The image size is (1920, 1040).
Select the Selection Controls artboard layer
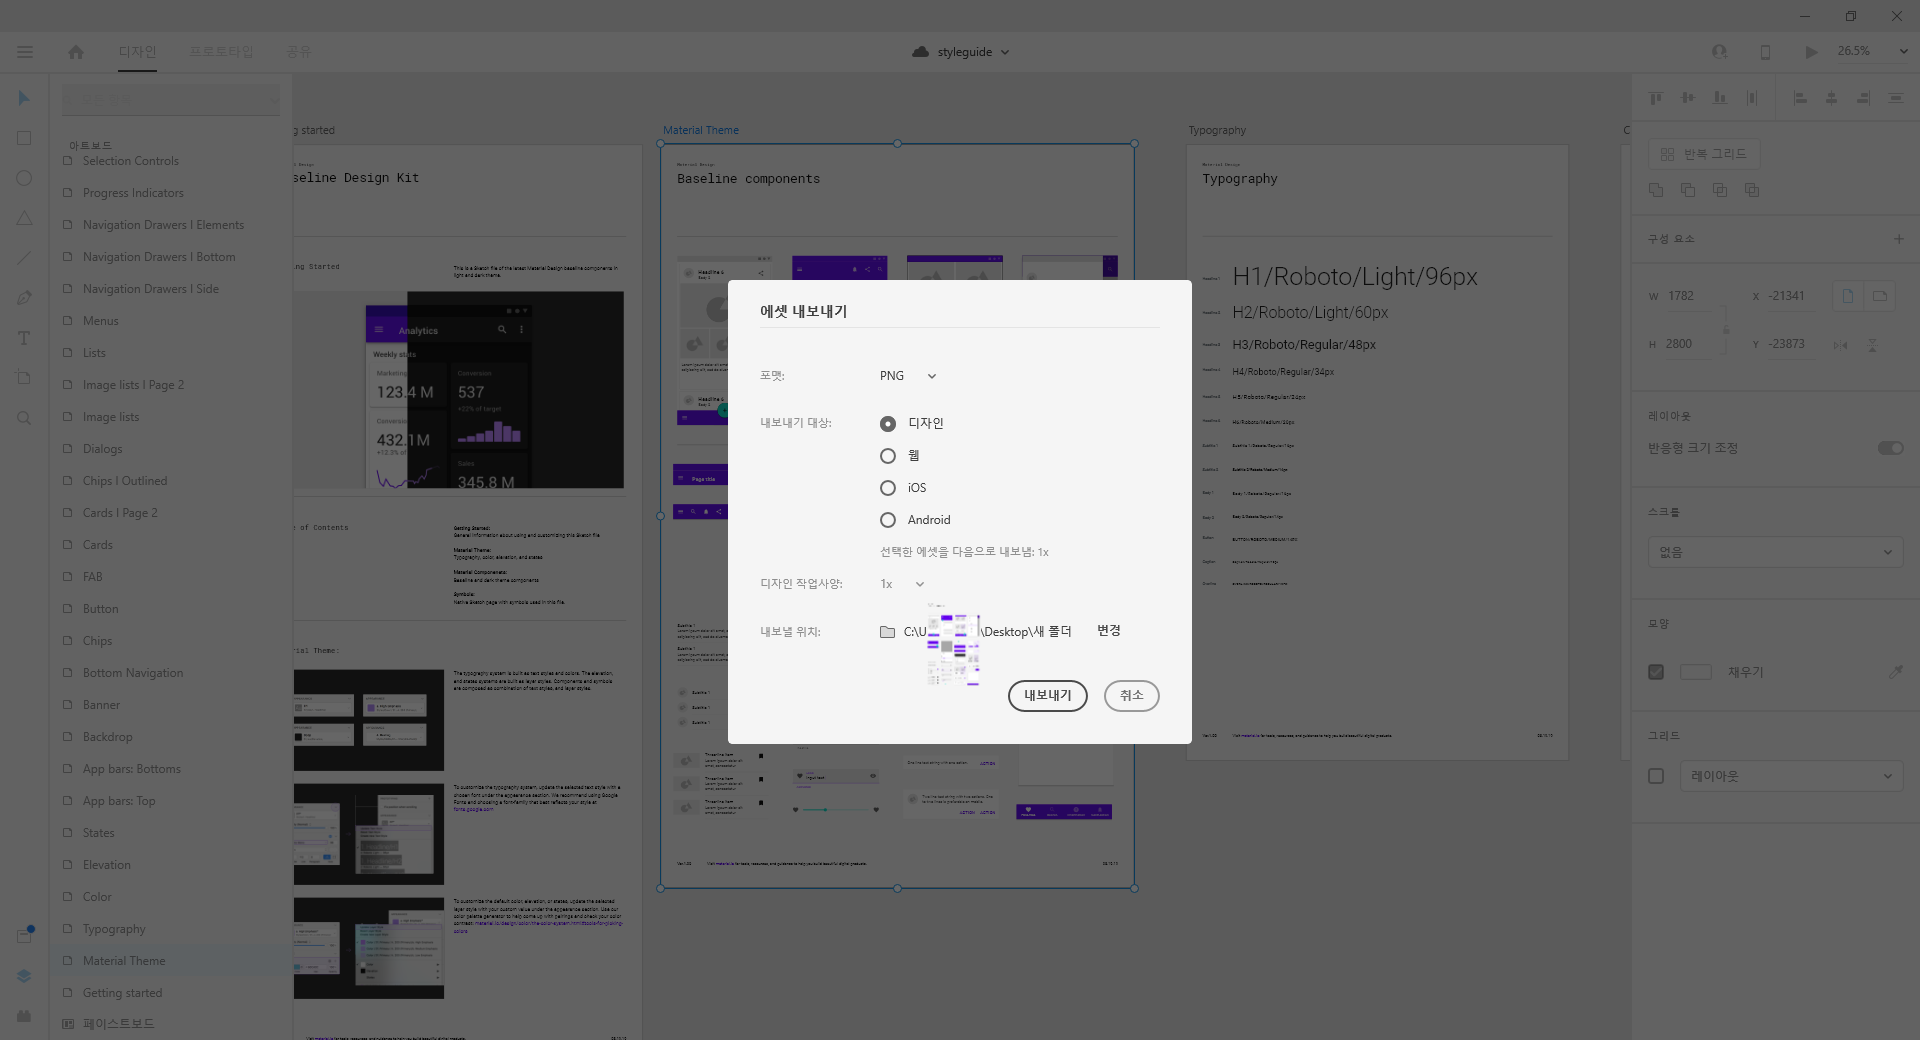[170, 161]
